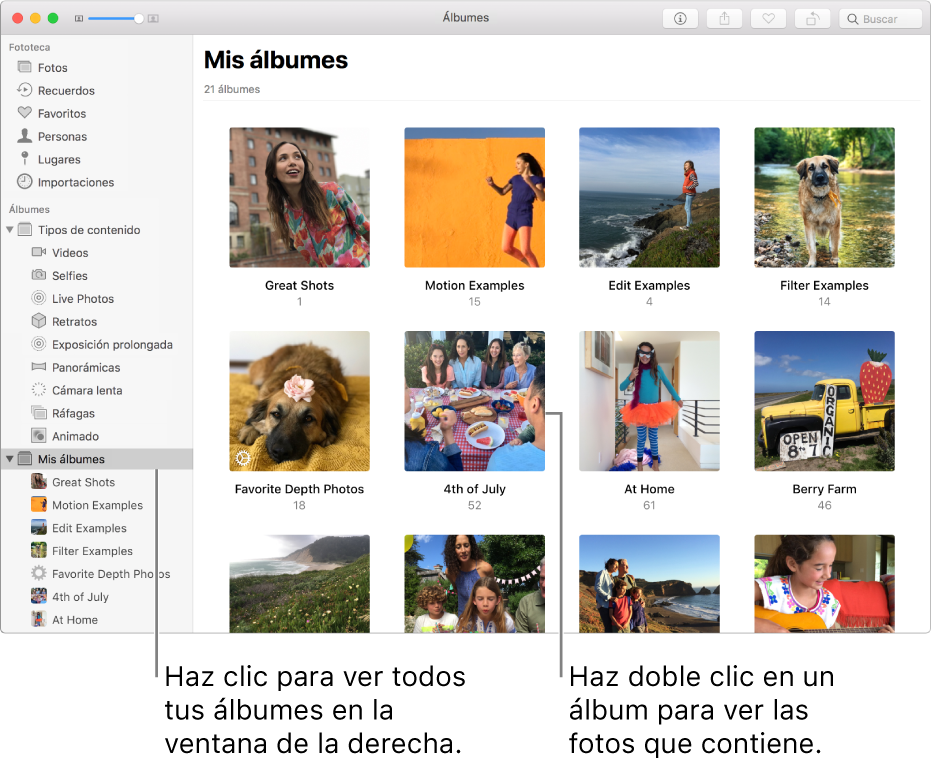Collapse the Tipos de contenido group
The height and width of the screenshot is (766, 931).
pos(10,230)
